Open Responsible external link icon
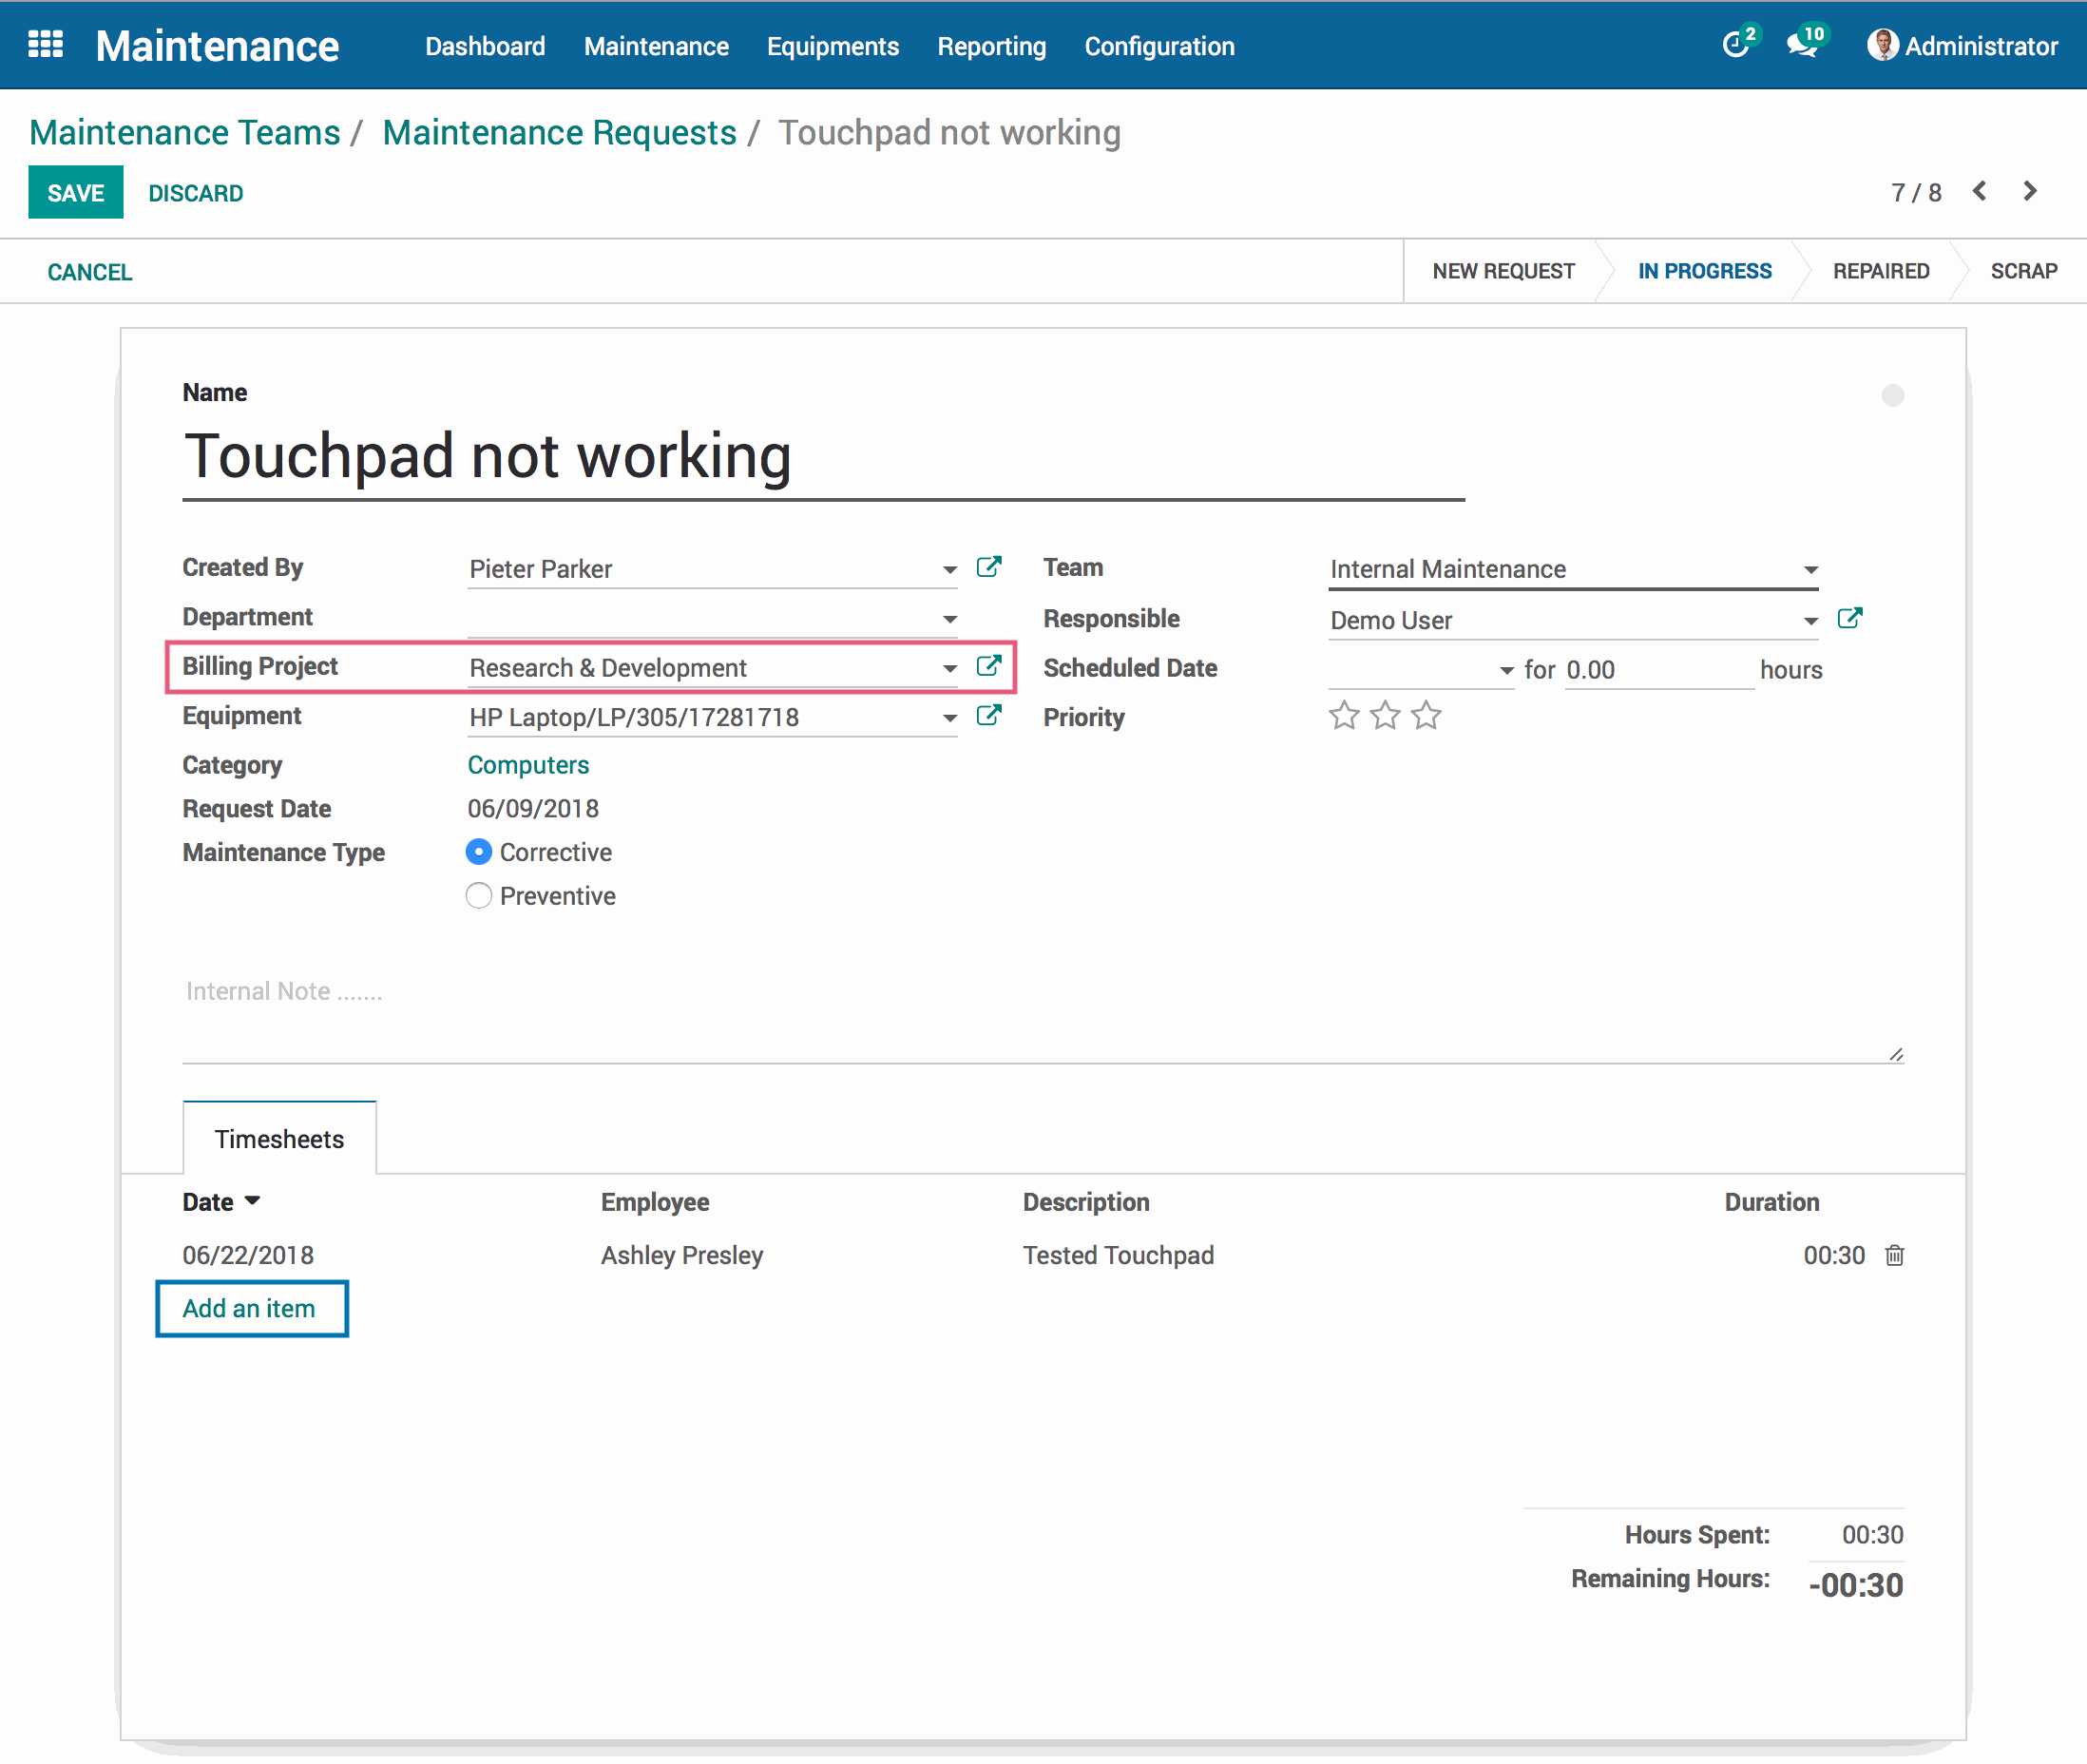This screenshot has width=2087, height=1764. pyautogui.click(x=1850, y=618)
